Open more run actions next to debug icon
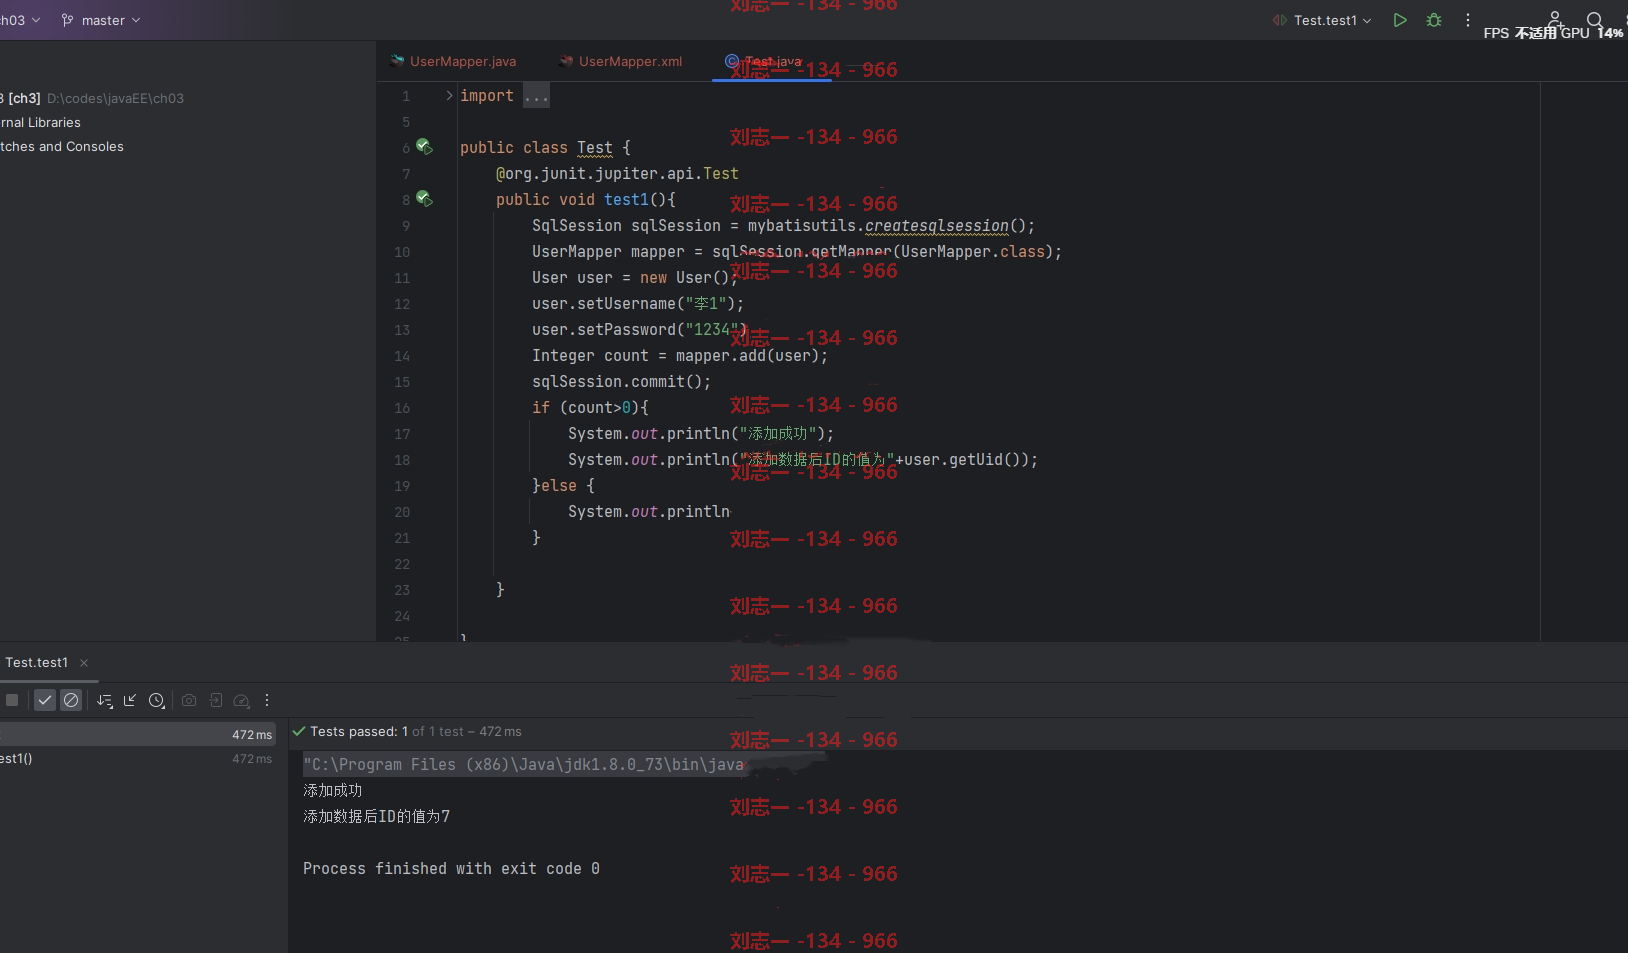1628x953 pixels. [x=1468, y=20]
